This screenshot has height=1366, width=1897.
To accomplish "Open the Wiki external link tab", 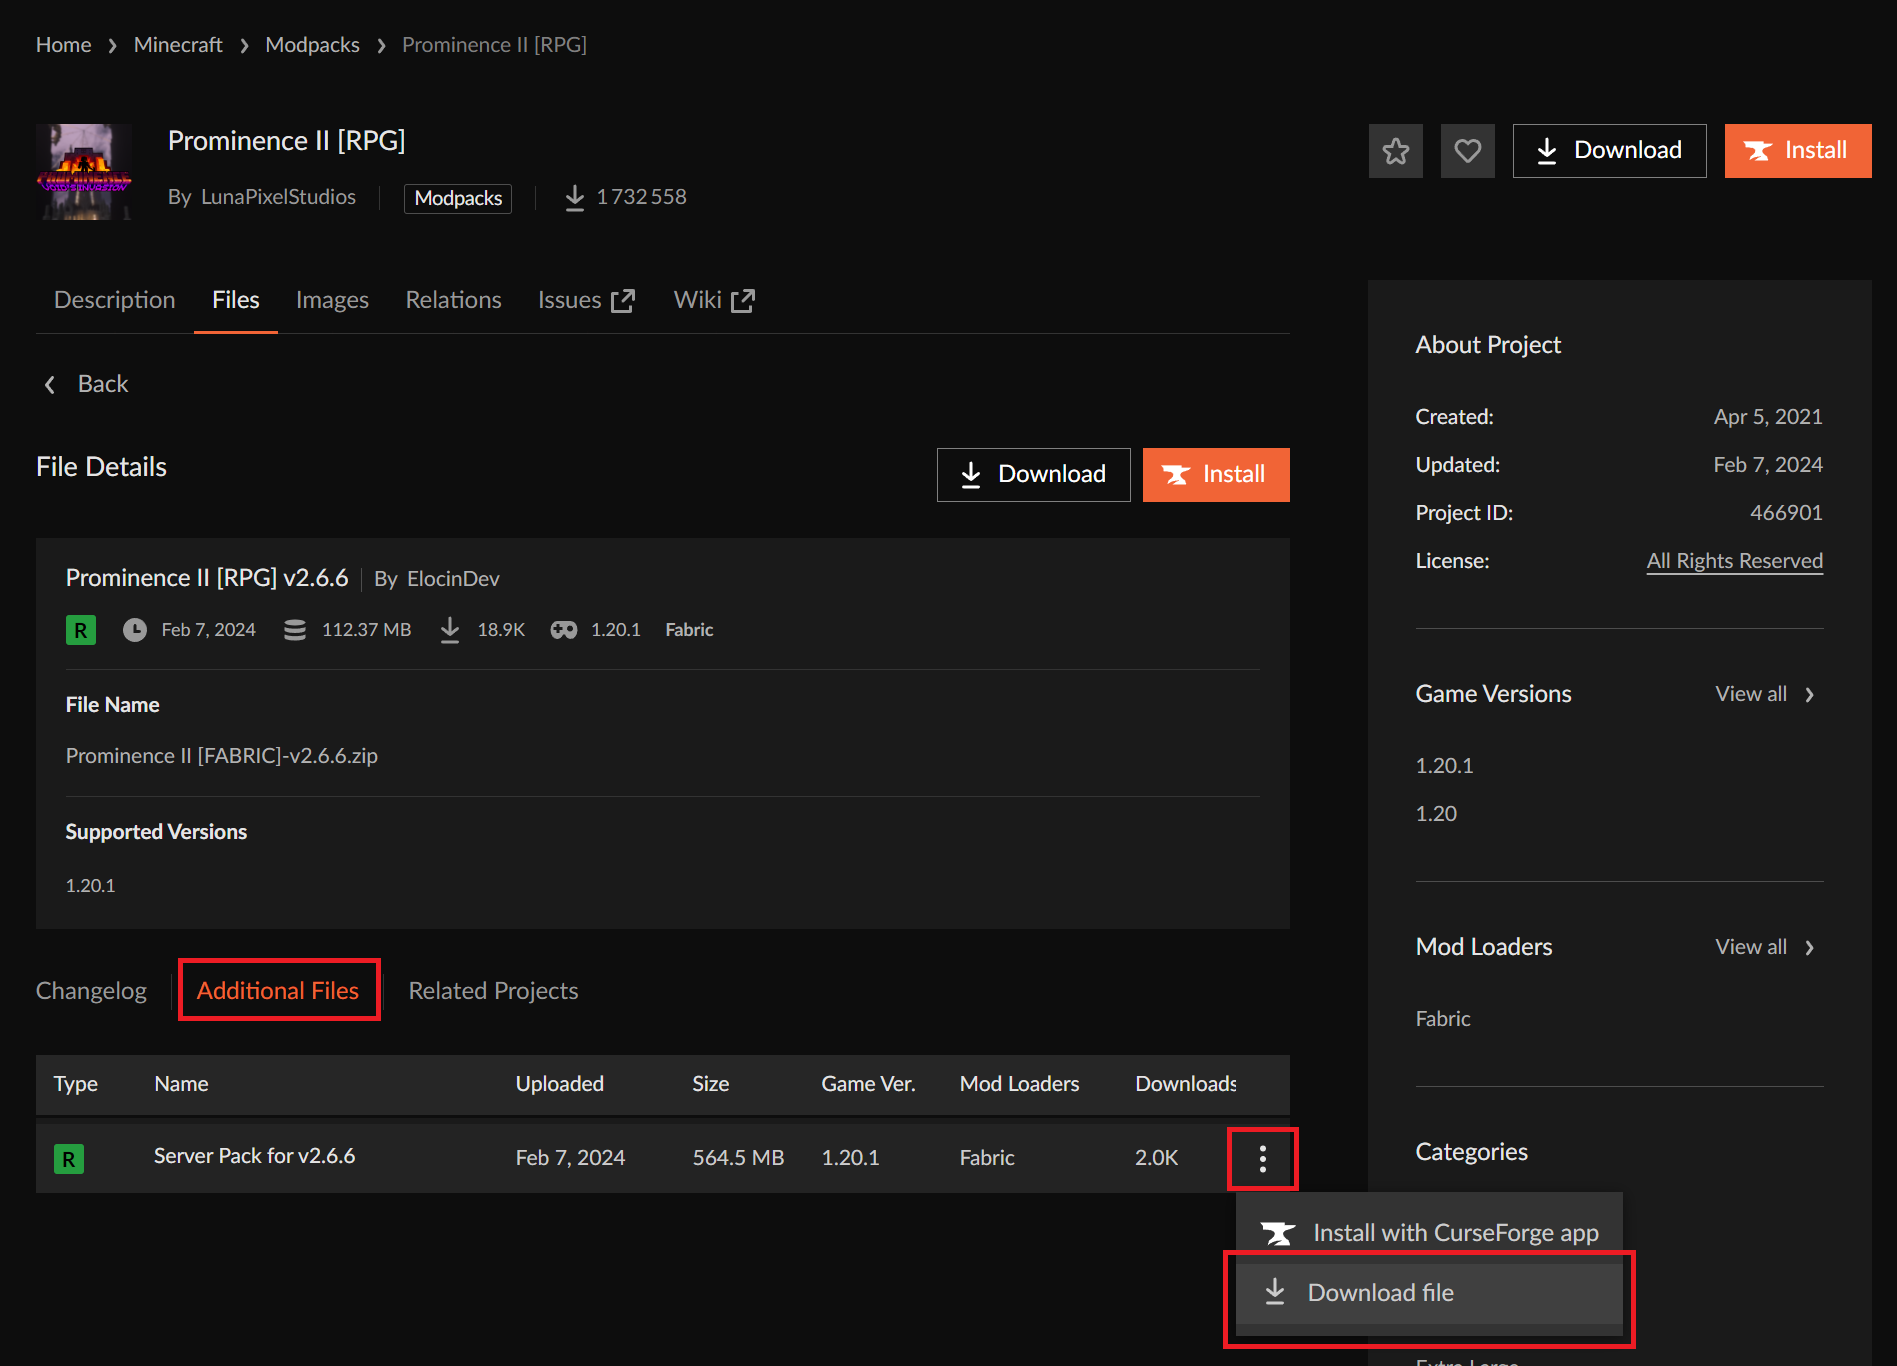I will (x=714, y=300).
